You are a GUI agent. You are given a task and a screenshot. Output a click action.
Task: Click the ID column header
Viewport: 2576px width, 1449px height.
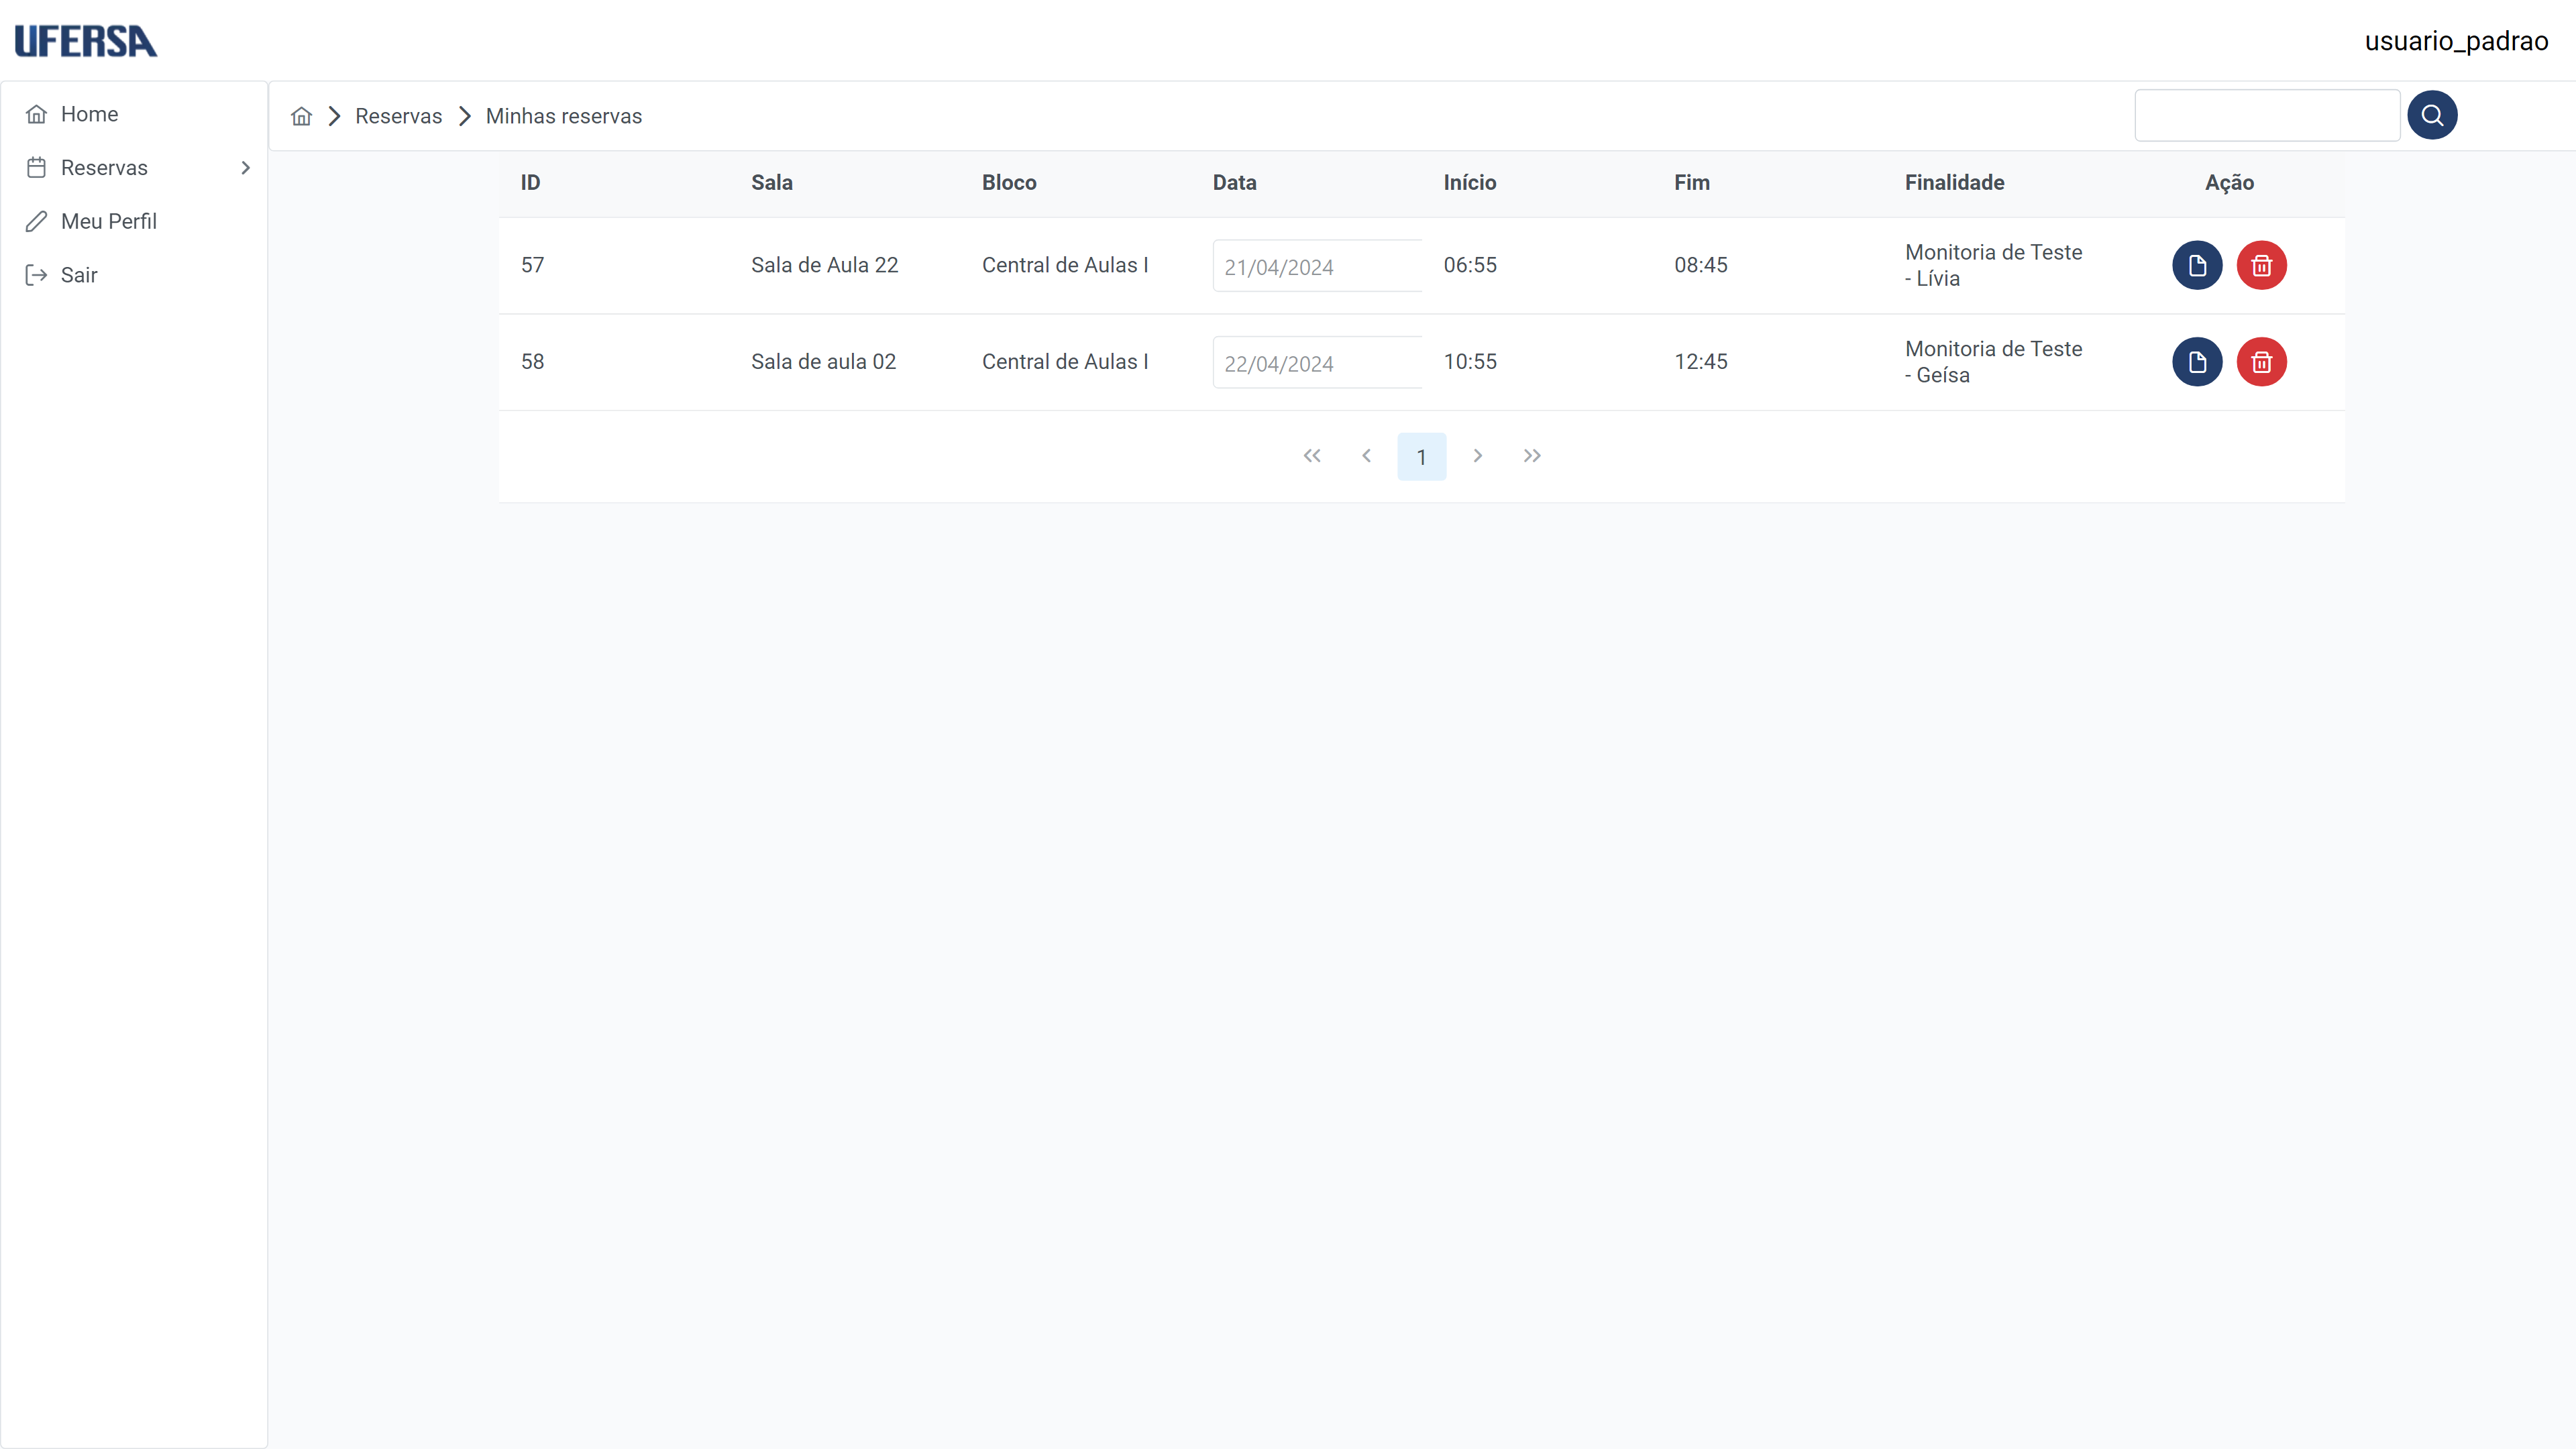point(530,183)
